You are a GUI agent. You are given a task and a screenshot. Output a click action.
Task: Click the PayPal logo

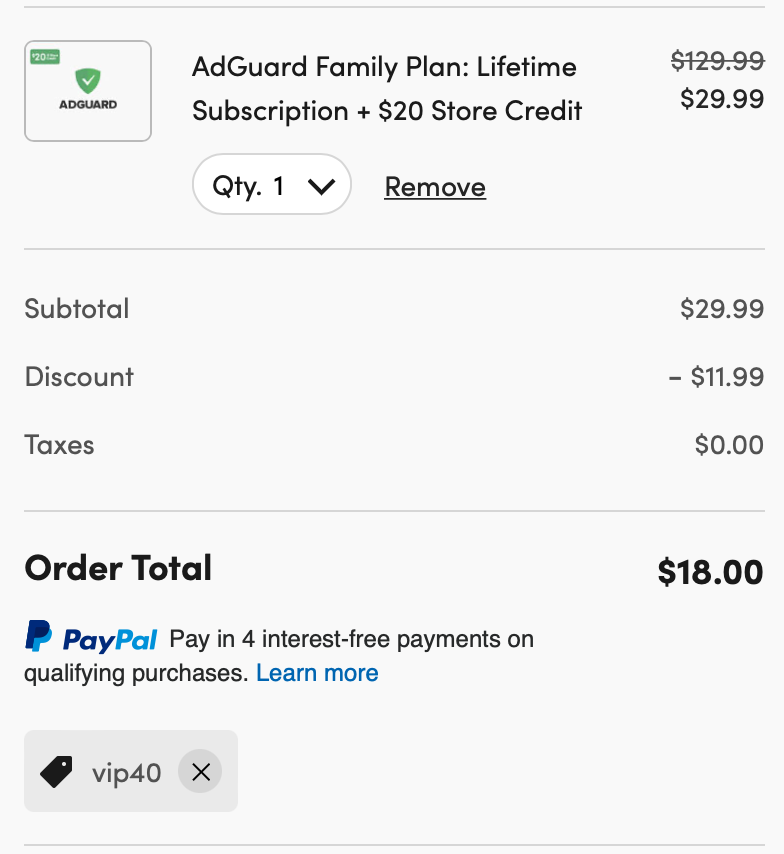tap(91, 637)
